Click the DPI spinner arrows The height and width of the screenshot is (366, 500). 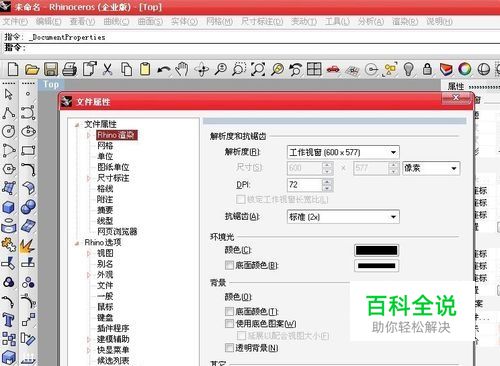pos(327,185)
